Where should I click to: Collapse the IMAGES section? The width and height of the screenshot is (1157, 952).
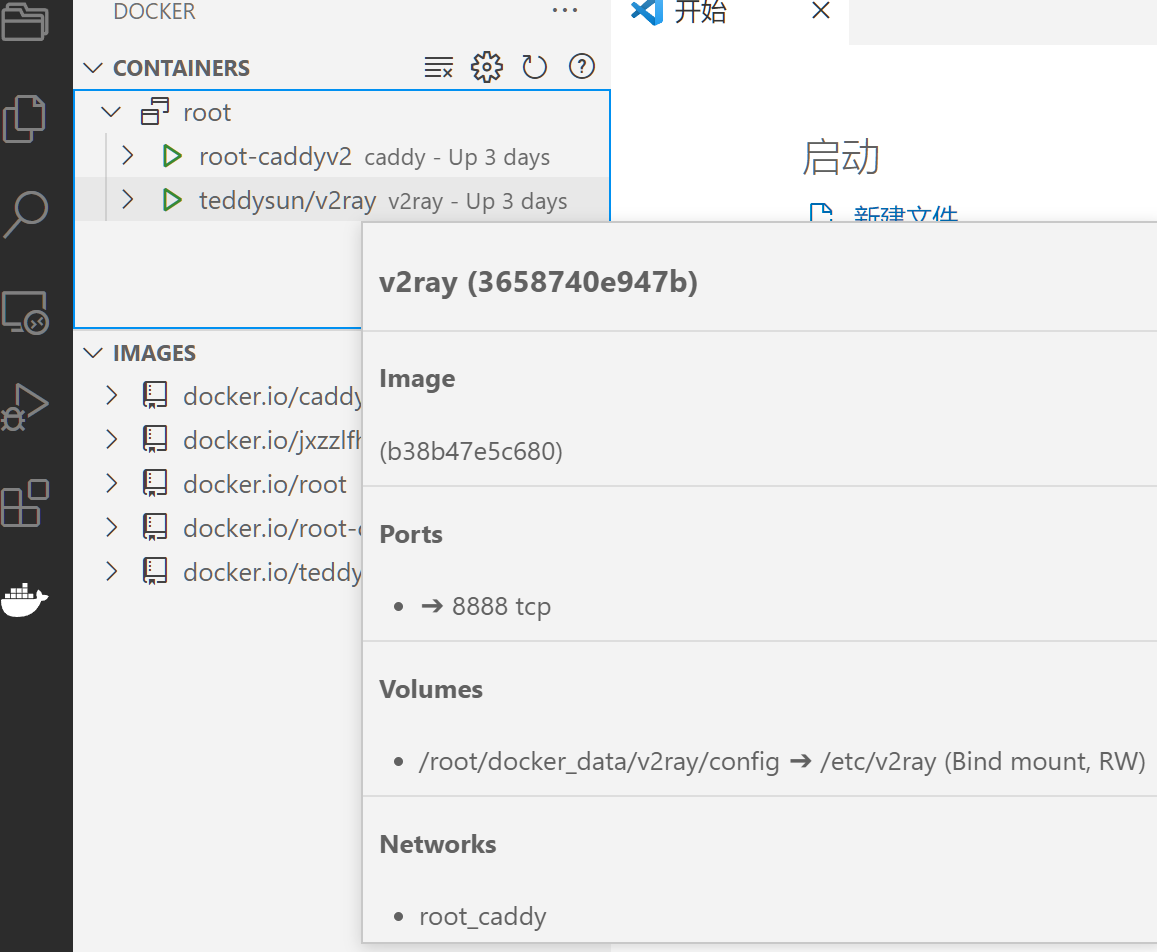pos(93,353)
